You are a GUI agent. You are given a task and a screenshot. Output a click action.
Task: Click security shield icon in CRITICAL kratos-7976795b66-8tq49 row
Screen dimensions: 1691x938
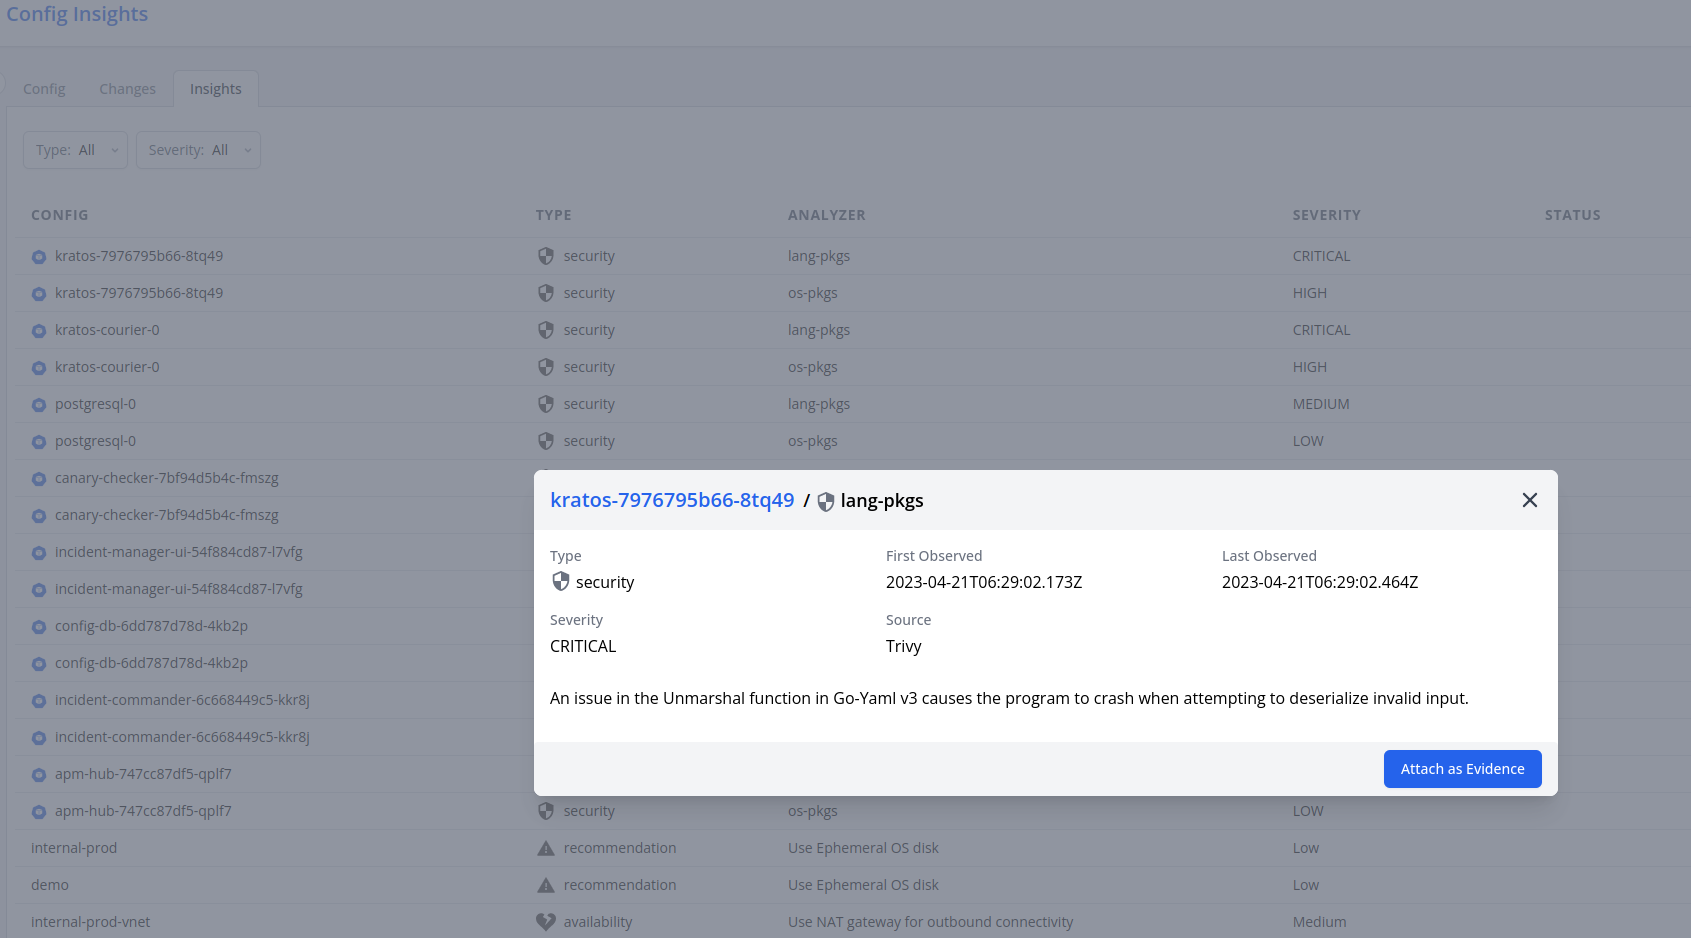(x=546, y=256)
